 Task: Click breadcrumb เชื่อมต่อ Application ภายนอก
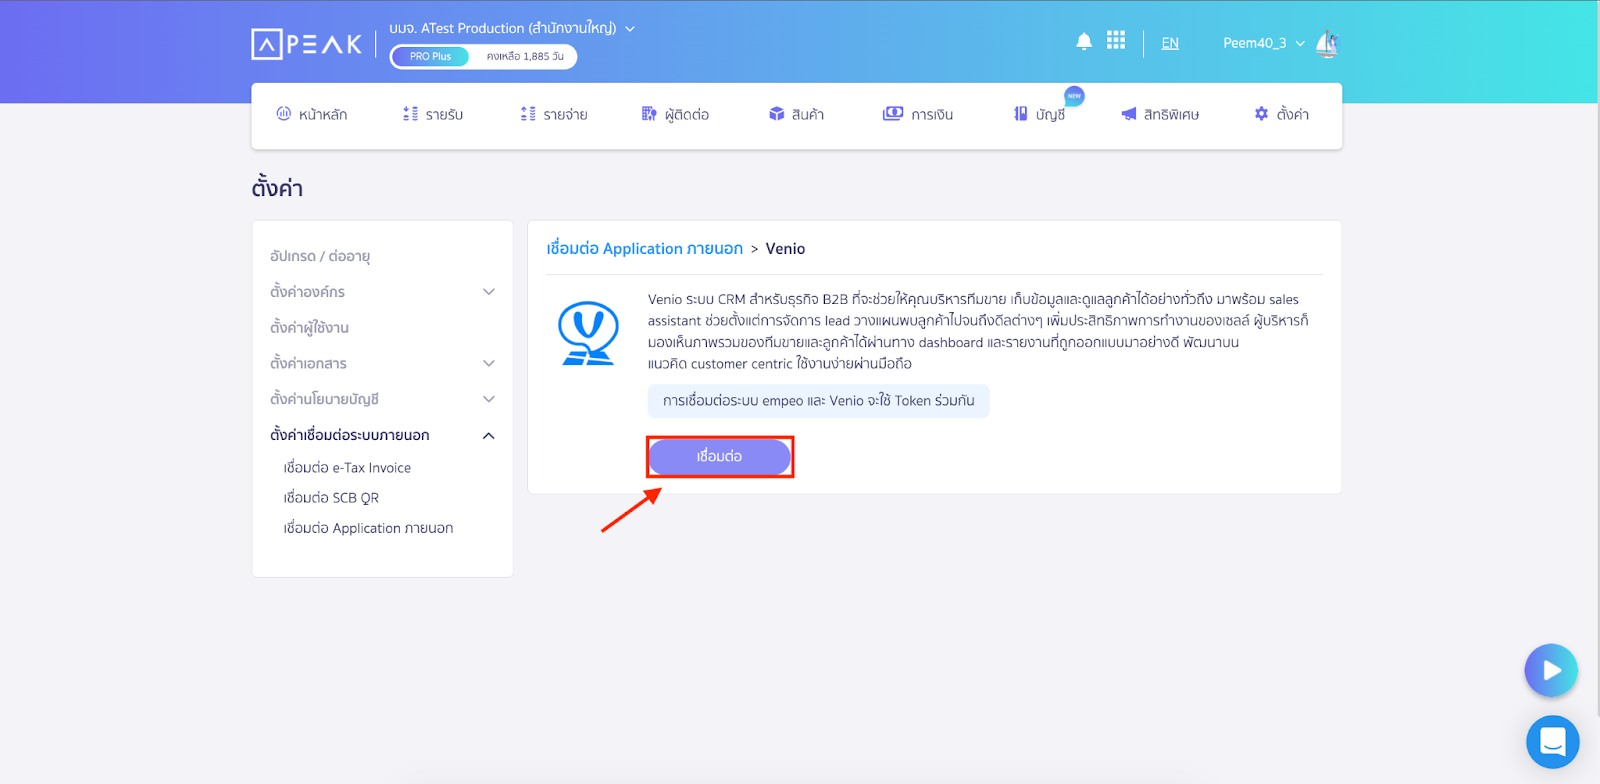click(645, 249)
